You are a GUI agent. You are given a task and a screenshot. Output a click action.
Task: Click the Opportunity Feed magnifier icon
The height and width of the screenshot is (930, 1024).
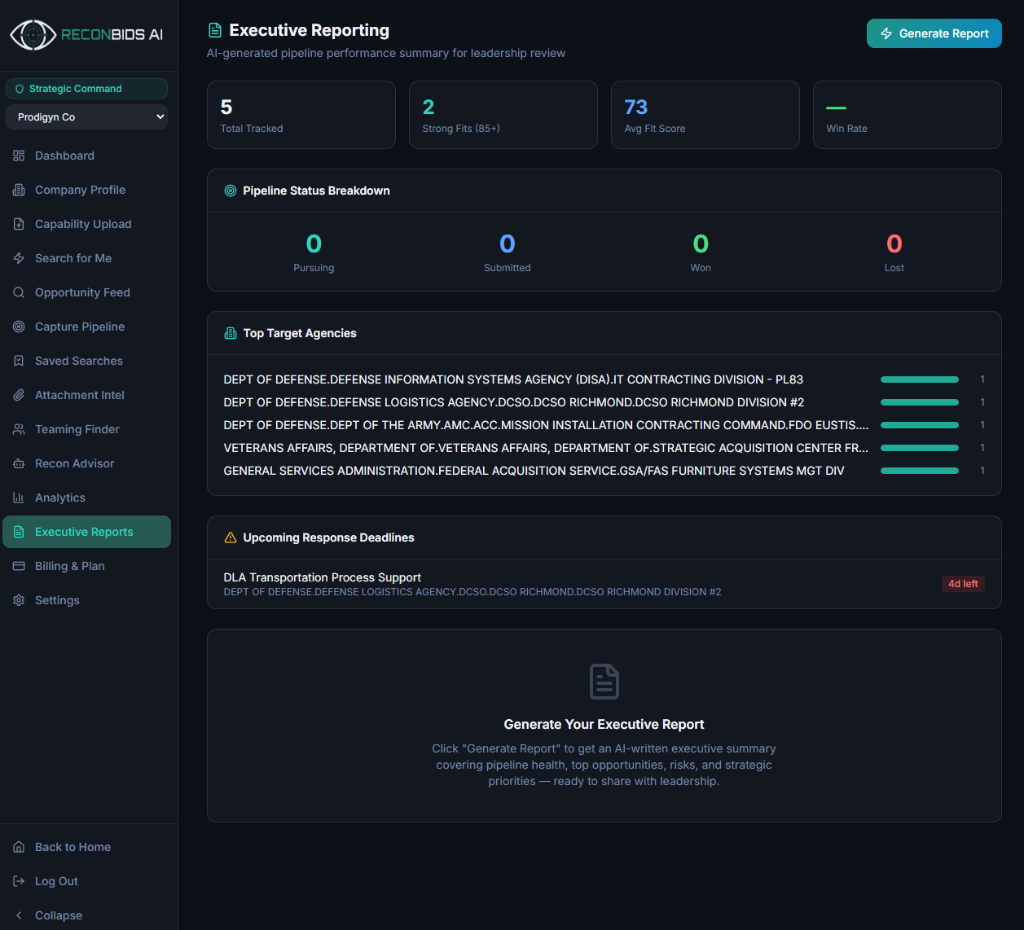tap(19, 293)
